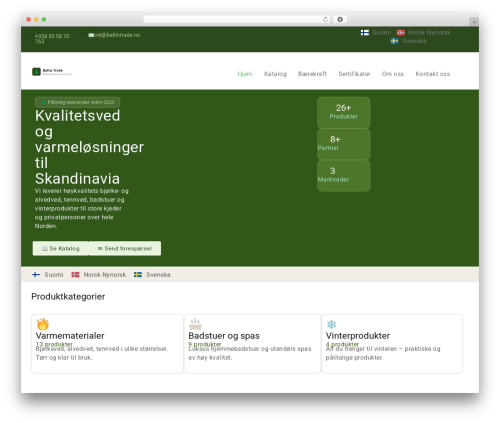Click the Finnish flag icon in top bar
The width and height of the screenshot is (500, 423).
click(365, 33)
